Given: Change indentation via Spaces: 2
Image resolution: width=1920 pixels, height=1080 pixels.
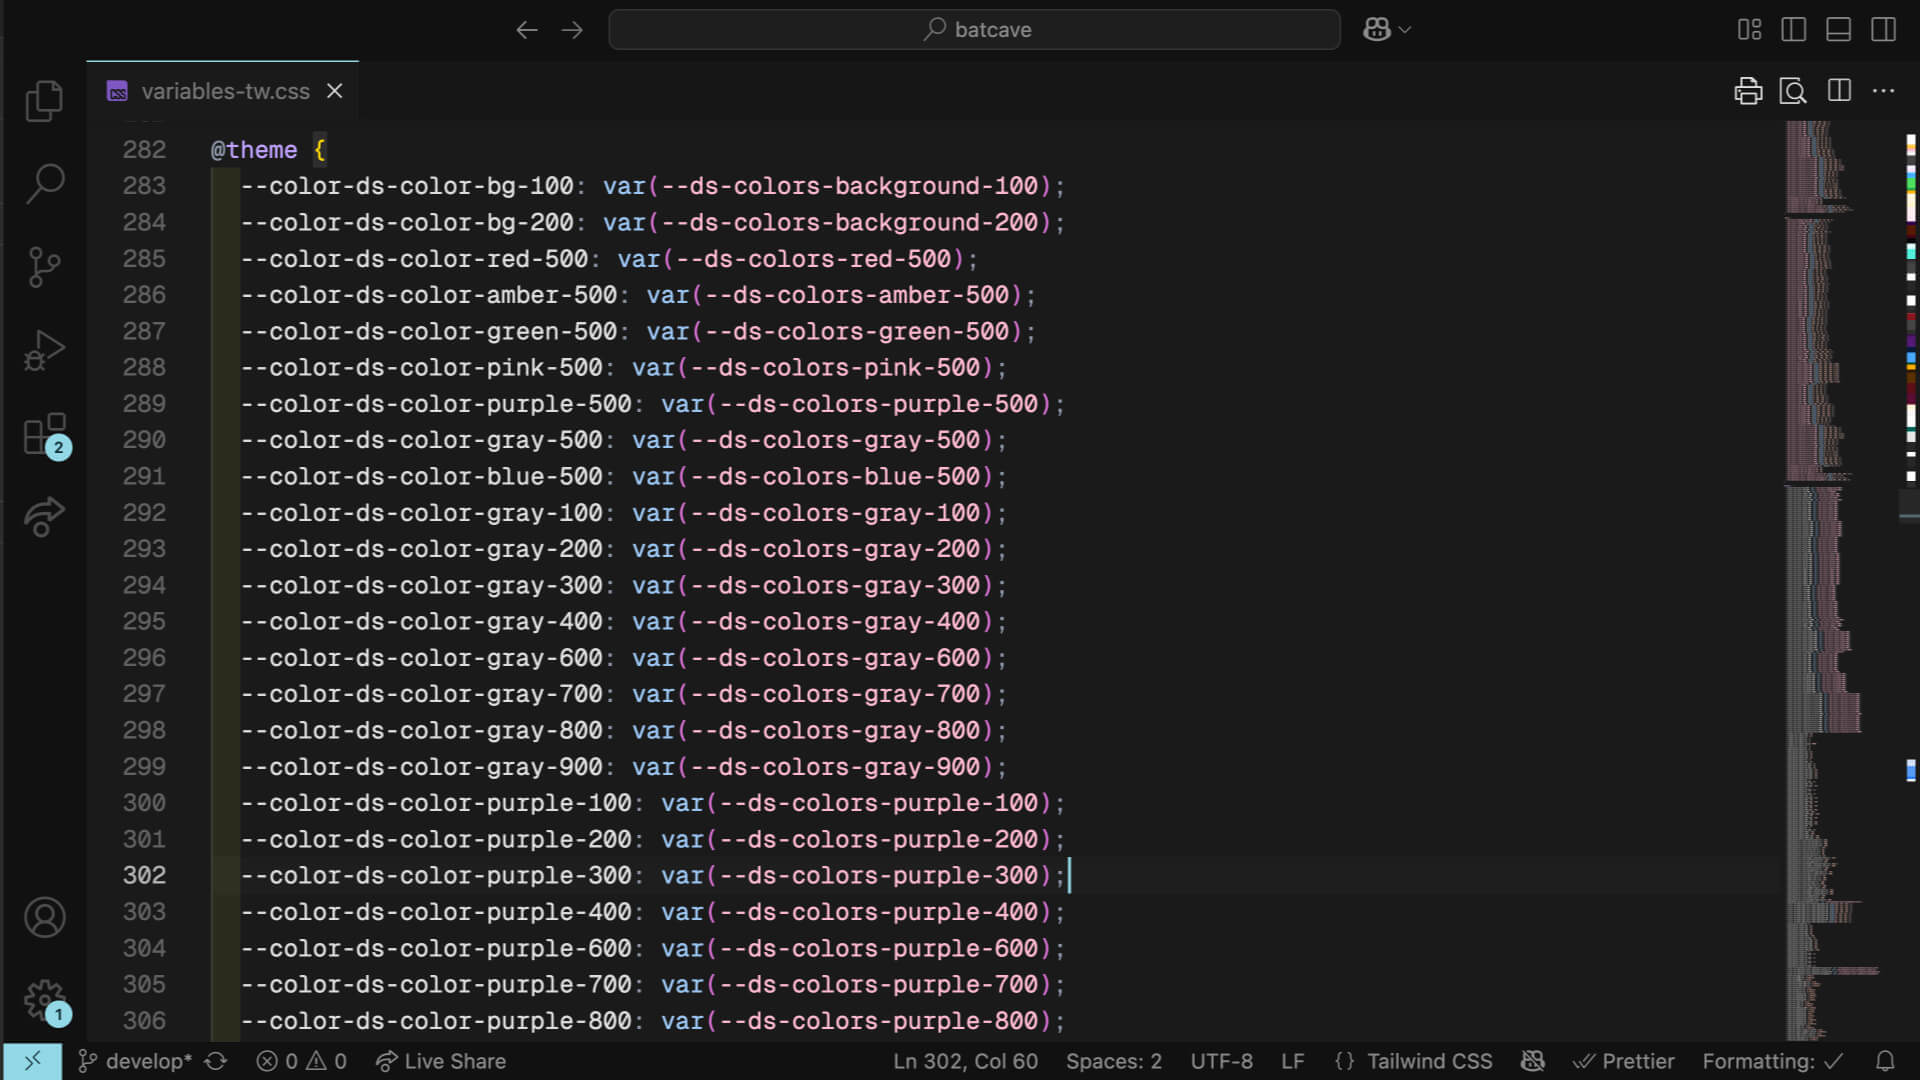Looking at the screenshot, I should coord(1113,1061).
